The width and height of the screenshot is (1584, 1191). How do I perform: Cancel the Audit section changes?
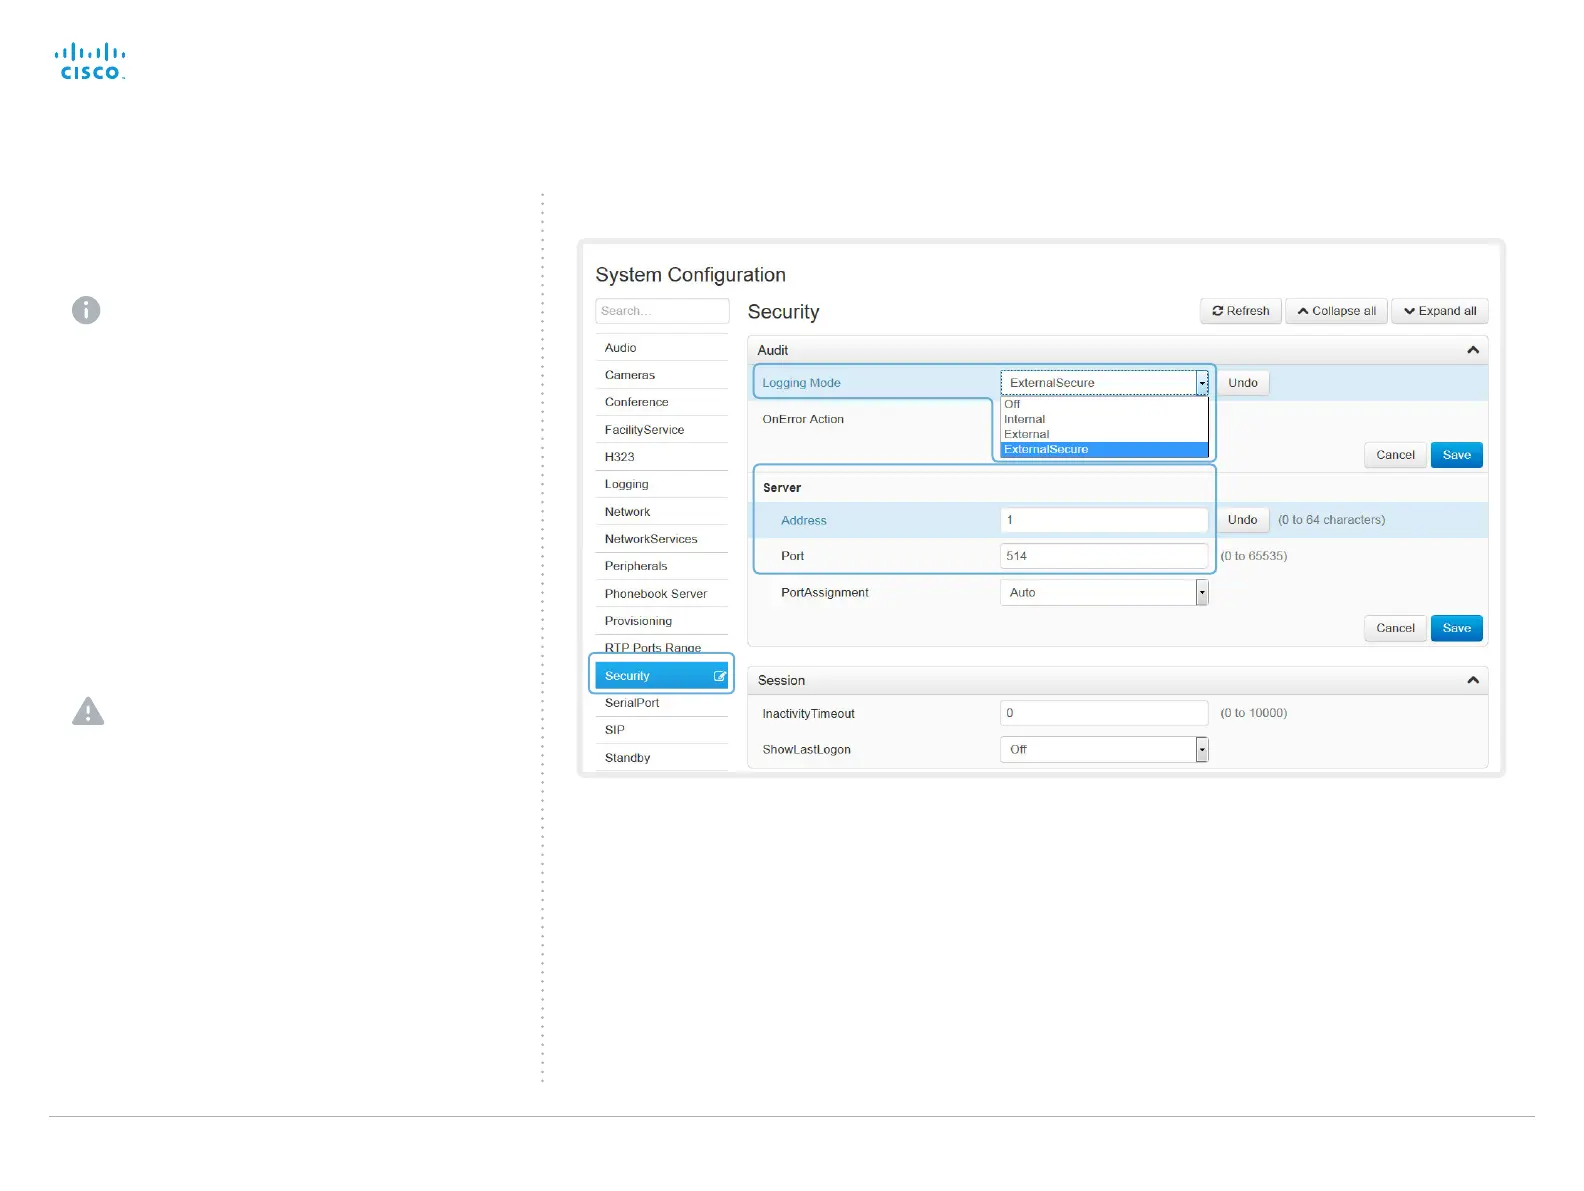[1395, 455]
